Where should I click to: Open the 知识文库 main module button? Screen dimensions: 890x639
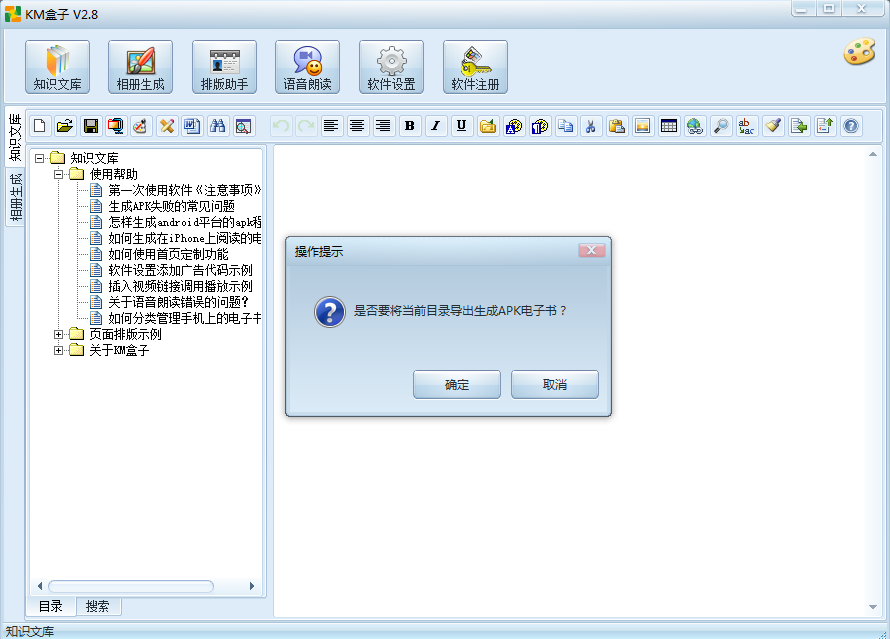tap(57, 67)
